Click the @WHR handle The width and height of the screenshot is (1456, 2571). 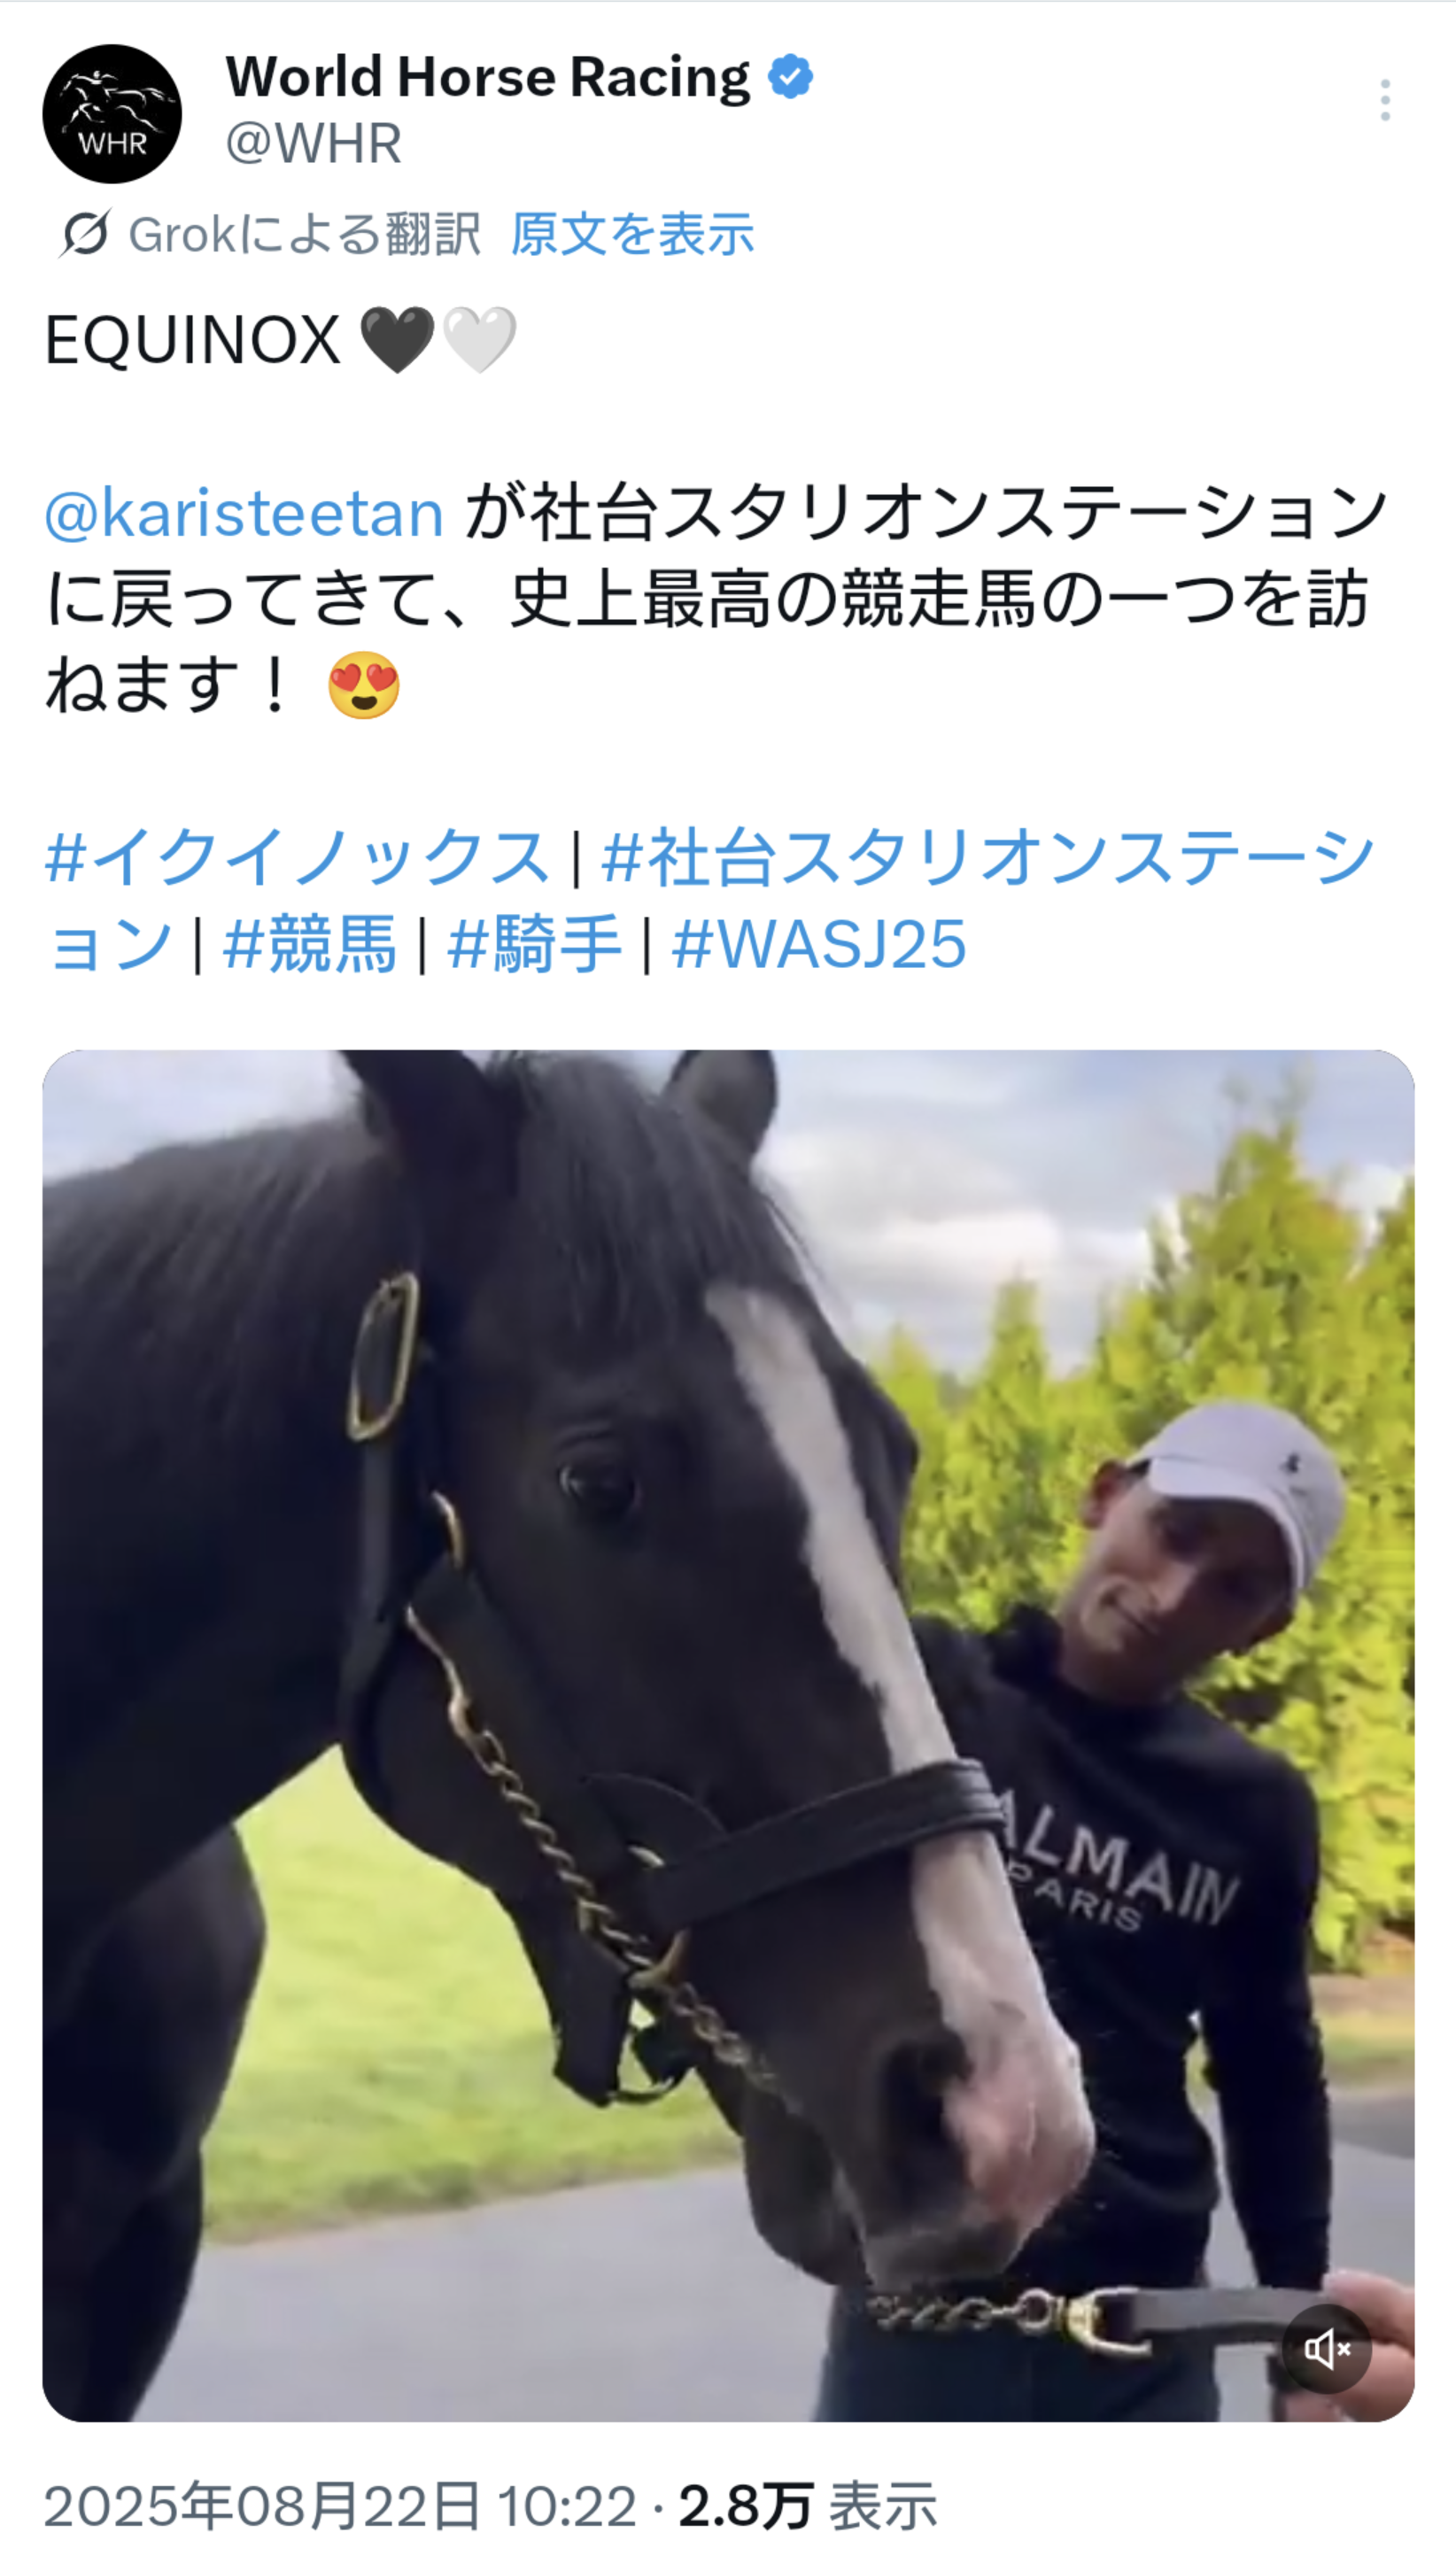tap(313, 143)
